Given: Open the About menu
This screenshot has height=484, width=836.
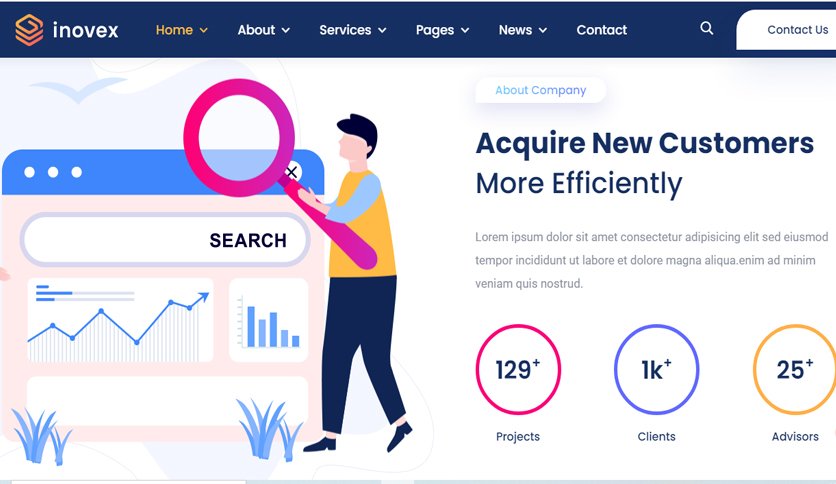Looking at the screenshot, I should click(256, 30).
